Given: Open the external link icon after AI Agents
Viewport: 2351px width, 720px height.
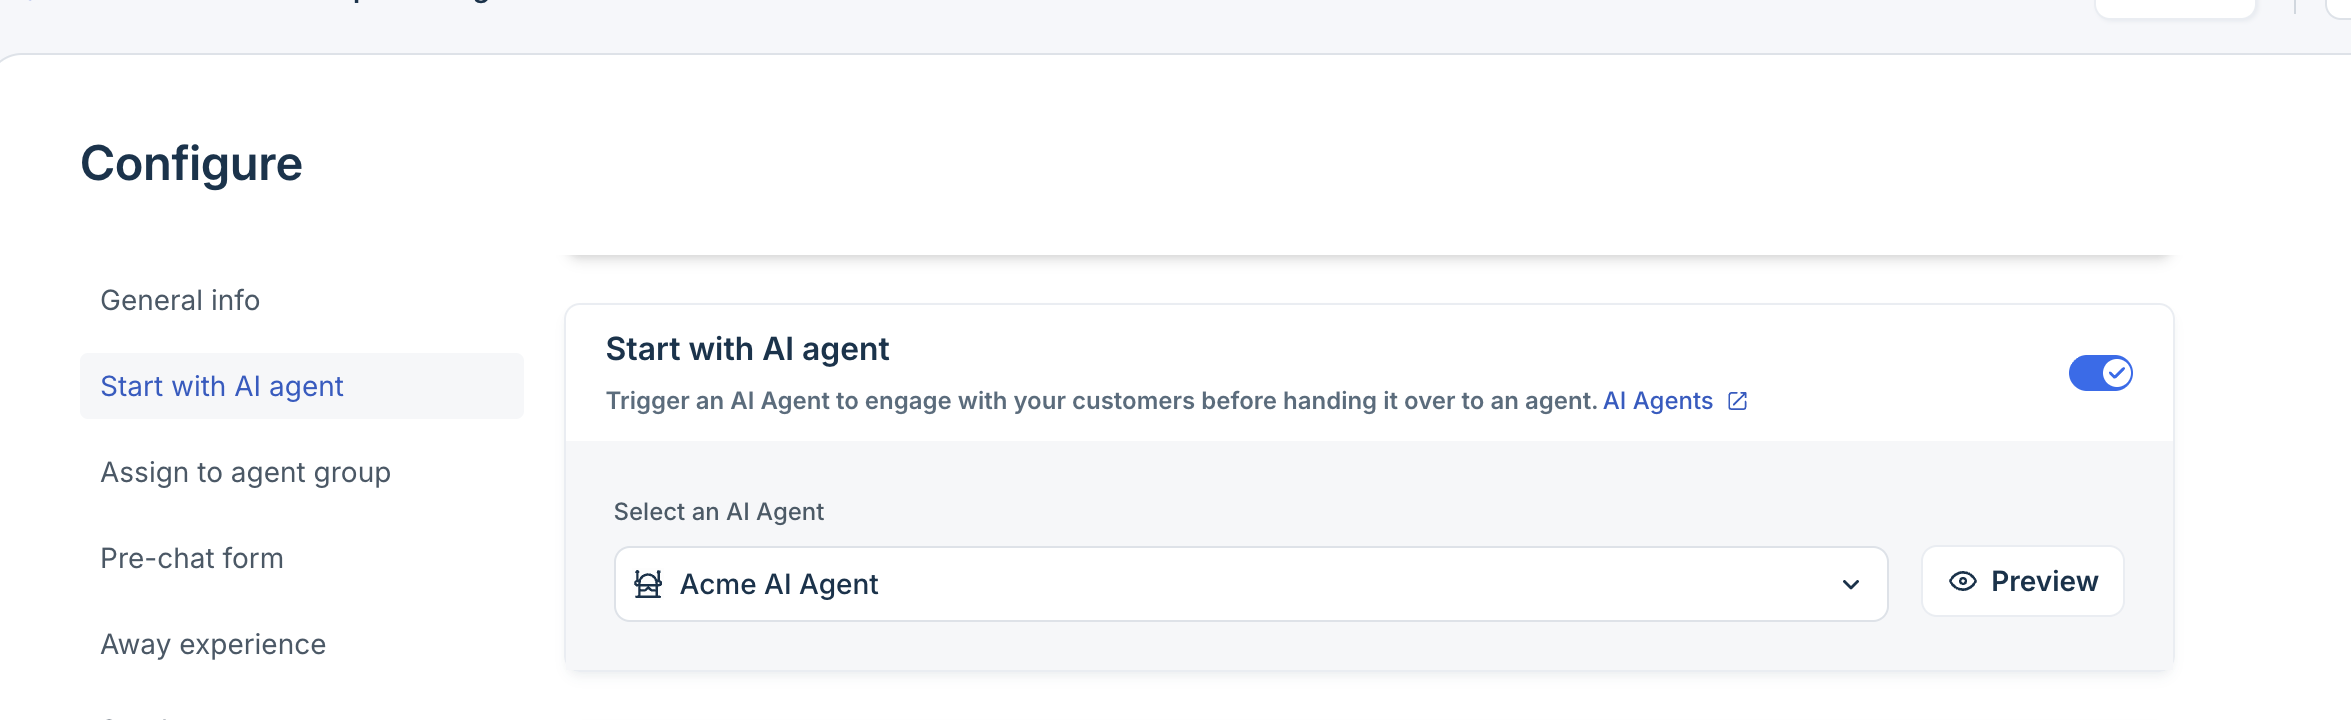Looking at the screenshot, I should tap(1738, 401).
